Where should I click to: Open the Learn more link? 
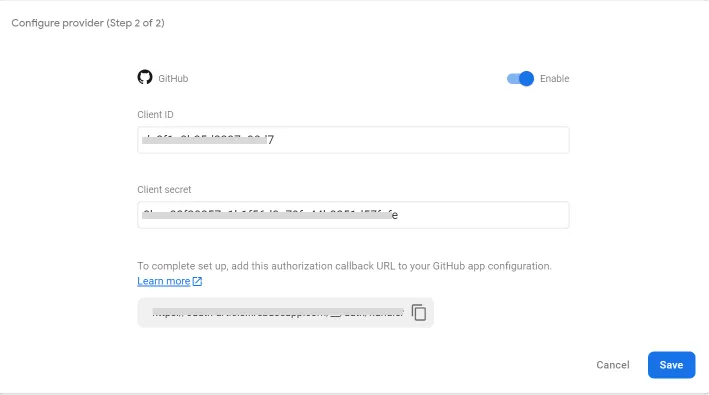click(x=164, y=281)
